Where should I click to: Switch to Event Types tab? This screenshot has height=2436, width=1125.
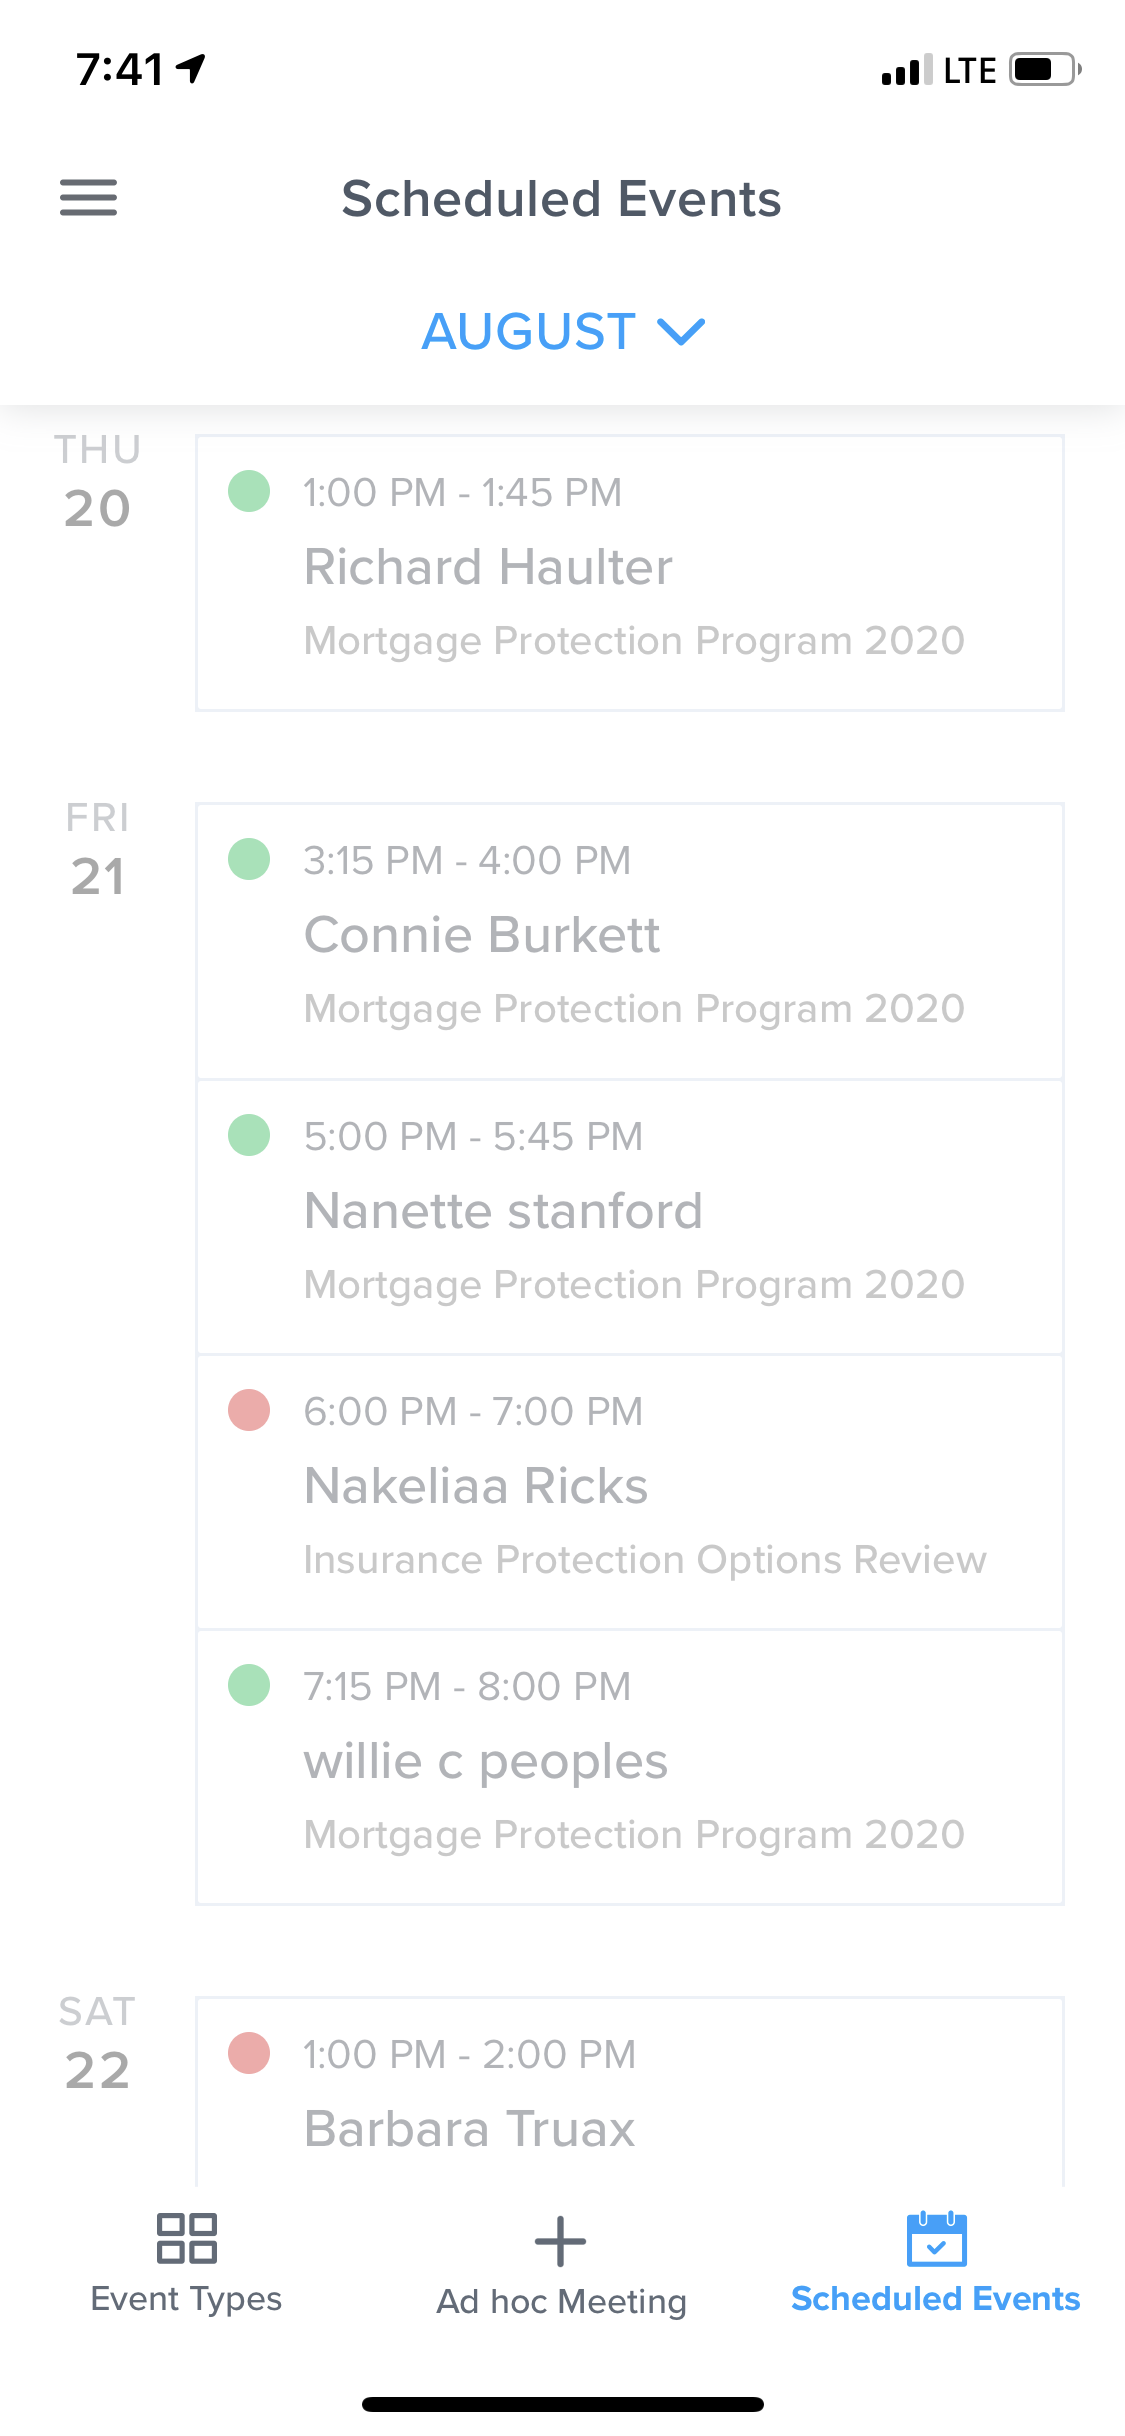(x=186, y=2298)
